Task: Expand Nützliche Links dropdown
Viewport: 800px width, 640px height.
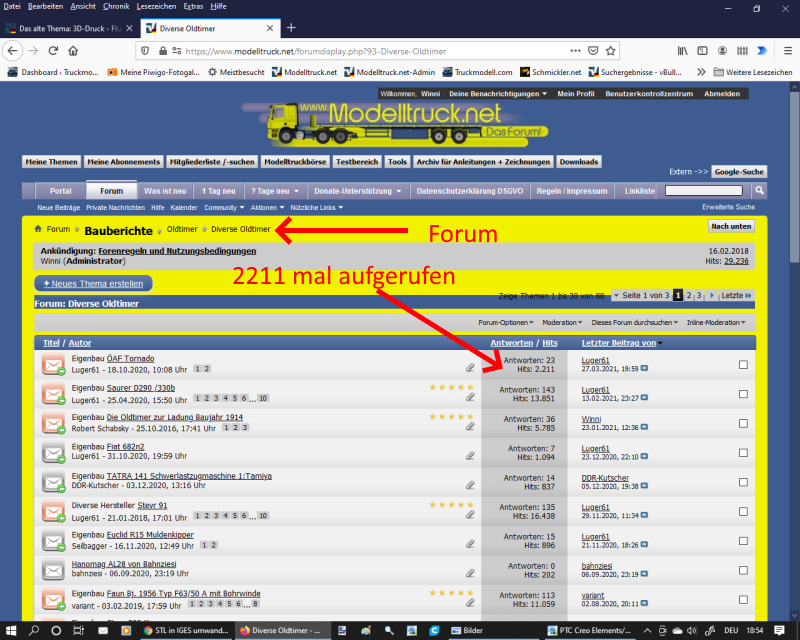Action: coord(316,208)
